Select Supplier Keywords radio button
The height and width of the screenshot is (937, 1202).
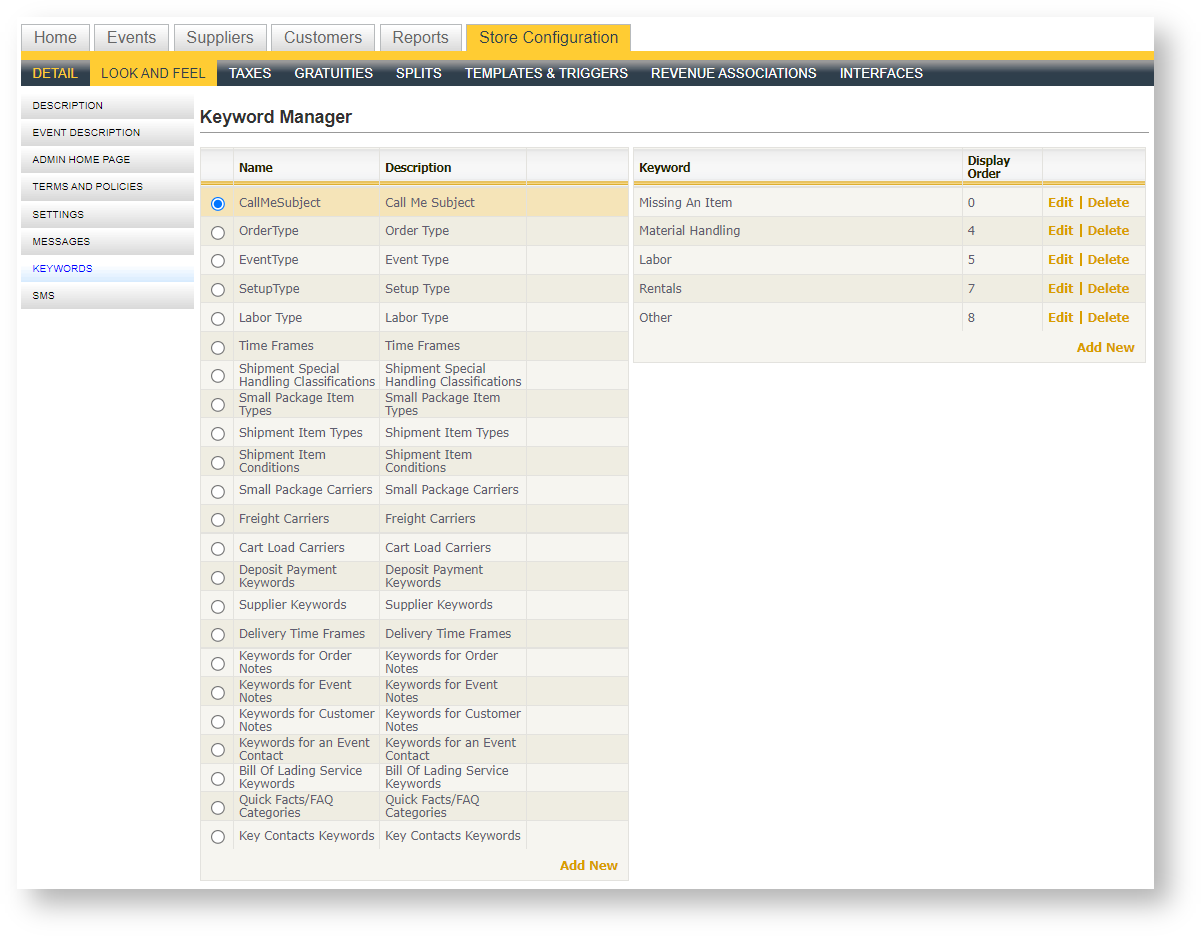coord(218,606)
